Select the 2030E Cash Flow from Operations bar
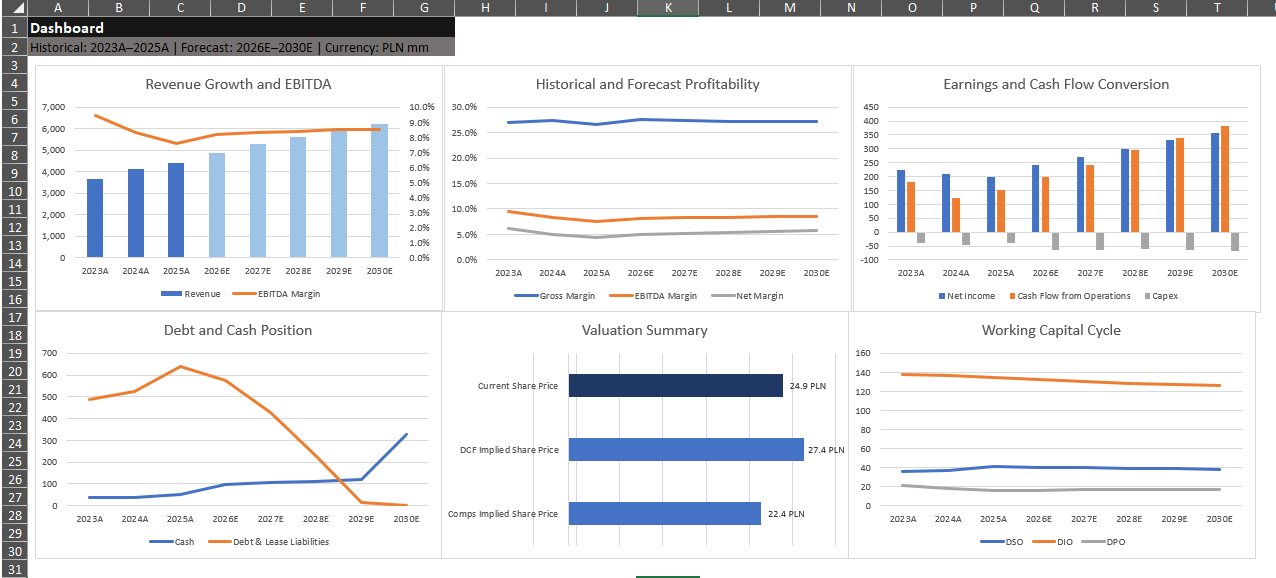This screenshot has height=578, width=1276. click(x=1225, y=179)
